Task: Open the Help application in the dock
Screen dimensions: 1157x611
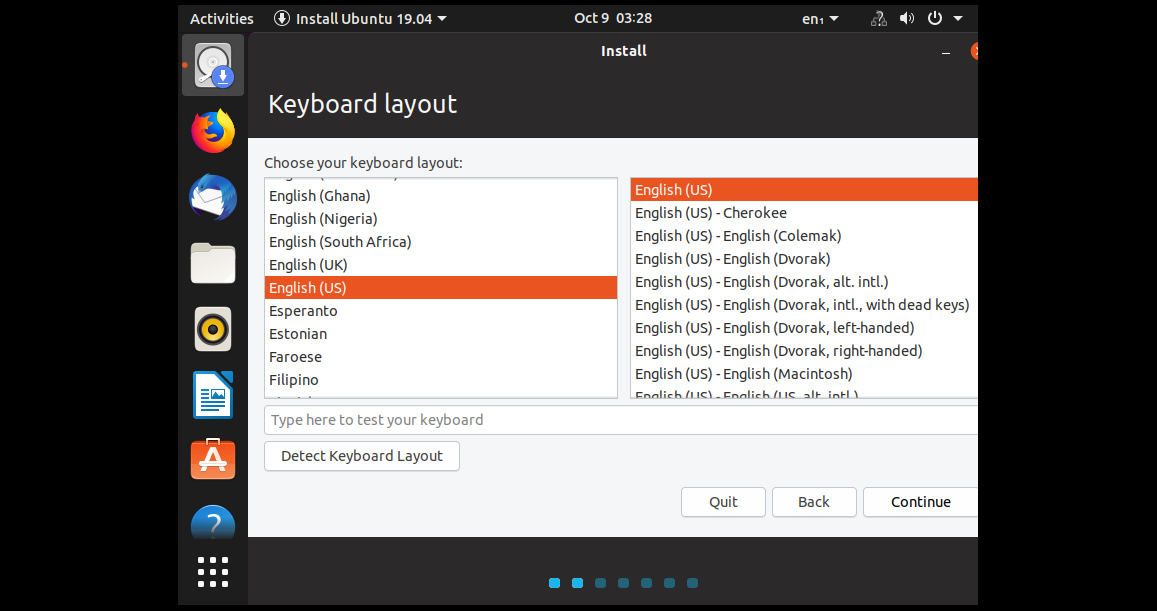Action: click(212, 522)
